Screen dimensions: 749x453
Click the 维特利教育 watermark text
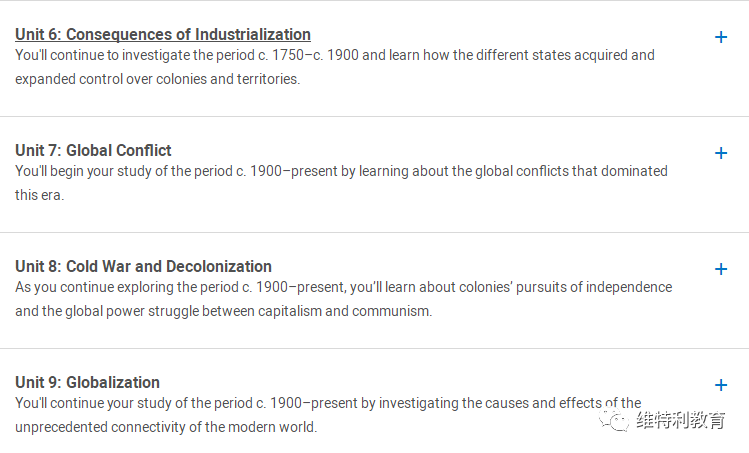click(681, 421)
